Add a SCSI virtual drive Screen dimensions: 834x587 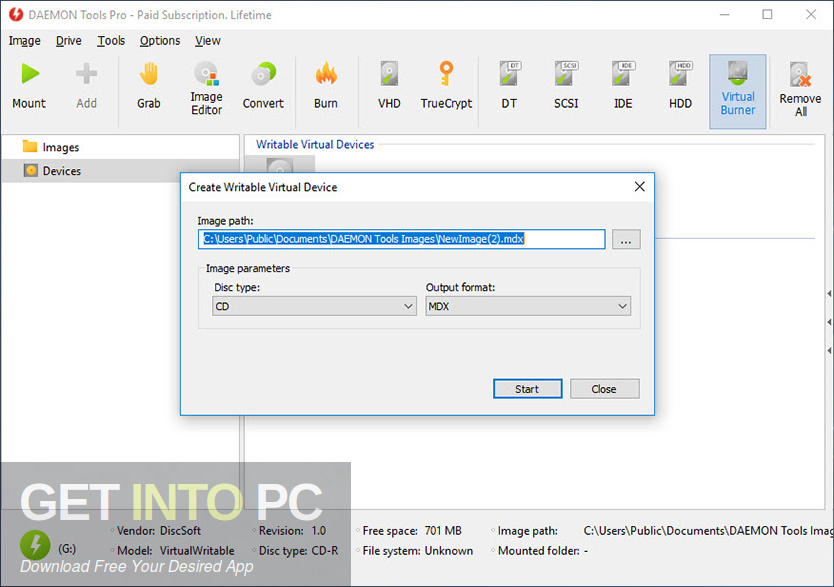[566, 87]
